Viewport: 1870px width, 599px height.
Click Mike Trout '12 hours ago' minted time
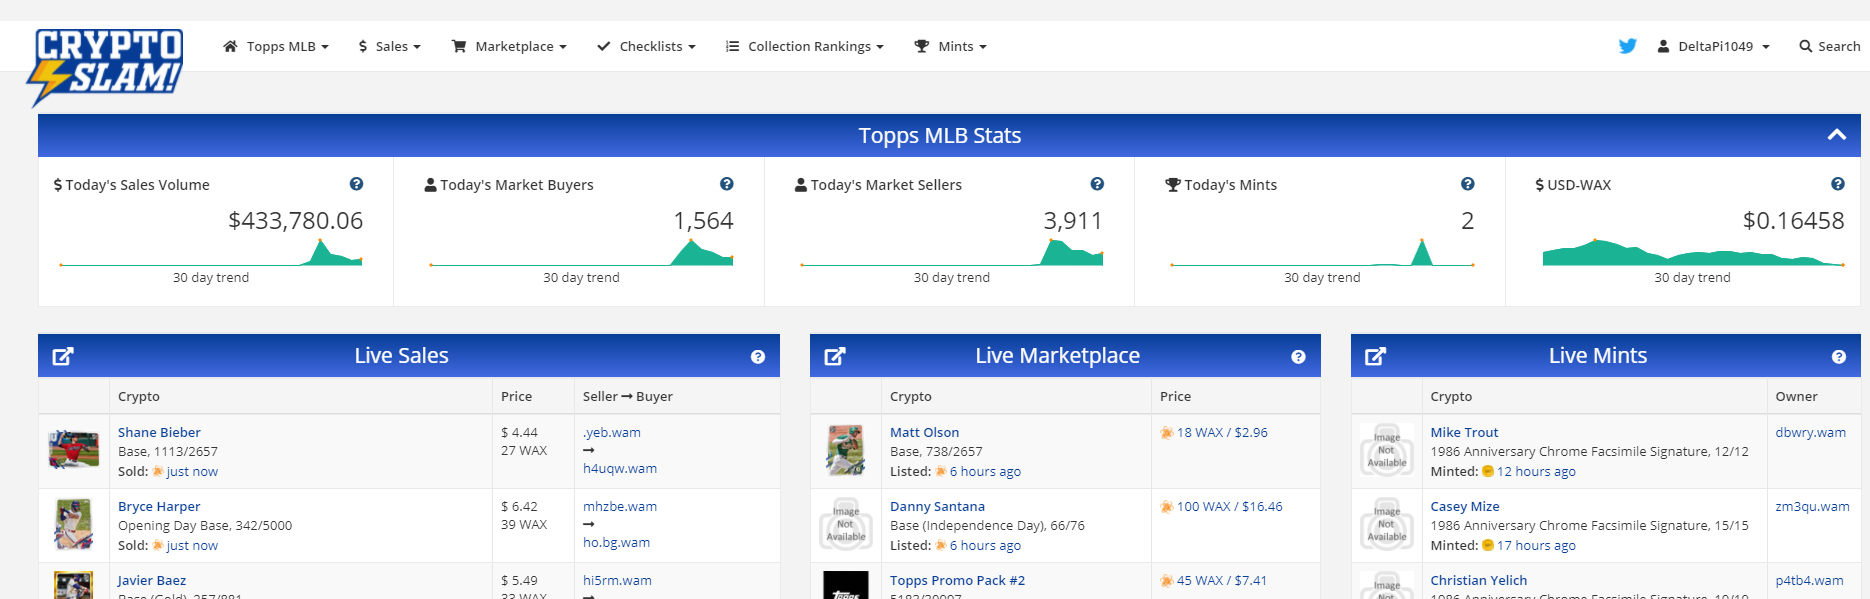1536,471
